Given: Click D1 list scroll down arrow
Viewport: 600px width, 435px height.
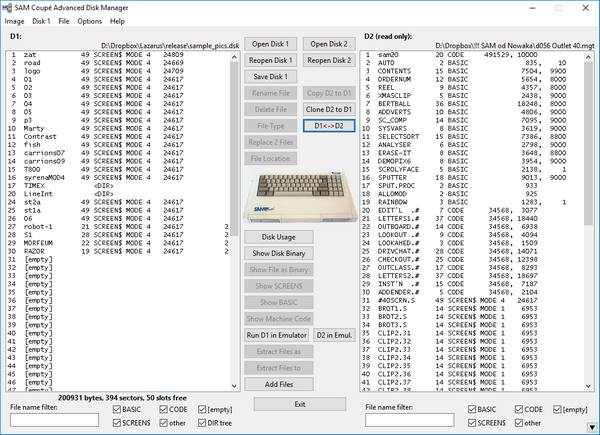Looking at the screenshot, I should pyautogui.click(x=235, y=386).
